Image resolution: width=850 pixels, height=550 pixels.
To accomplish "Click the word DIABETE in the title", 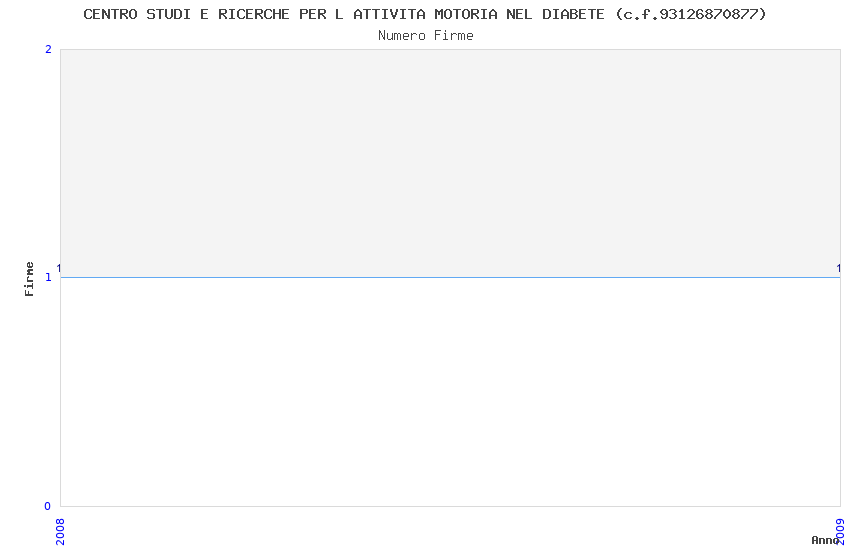I will click(573, 14).
